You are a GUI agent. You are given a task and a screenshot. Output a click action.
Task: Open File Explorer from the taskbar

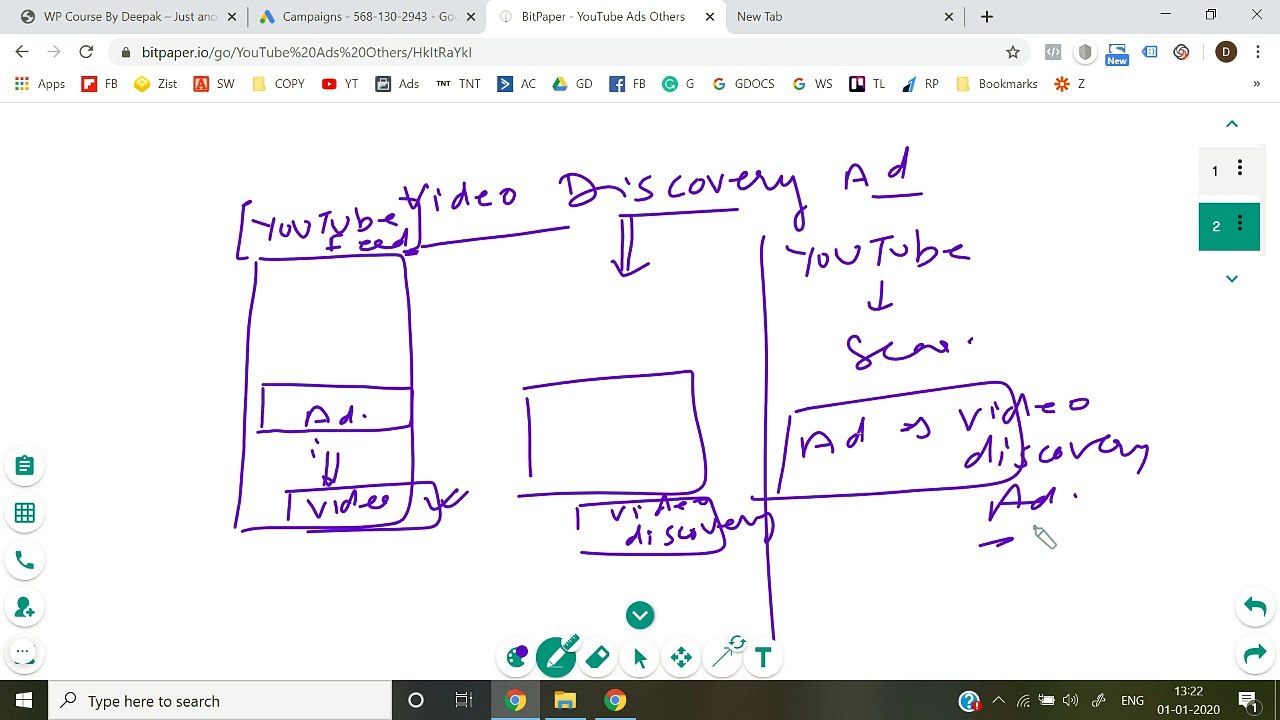point(565,700)
